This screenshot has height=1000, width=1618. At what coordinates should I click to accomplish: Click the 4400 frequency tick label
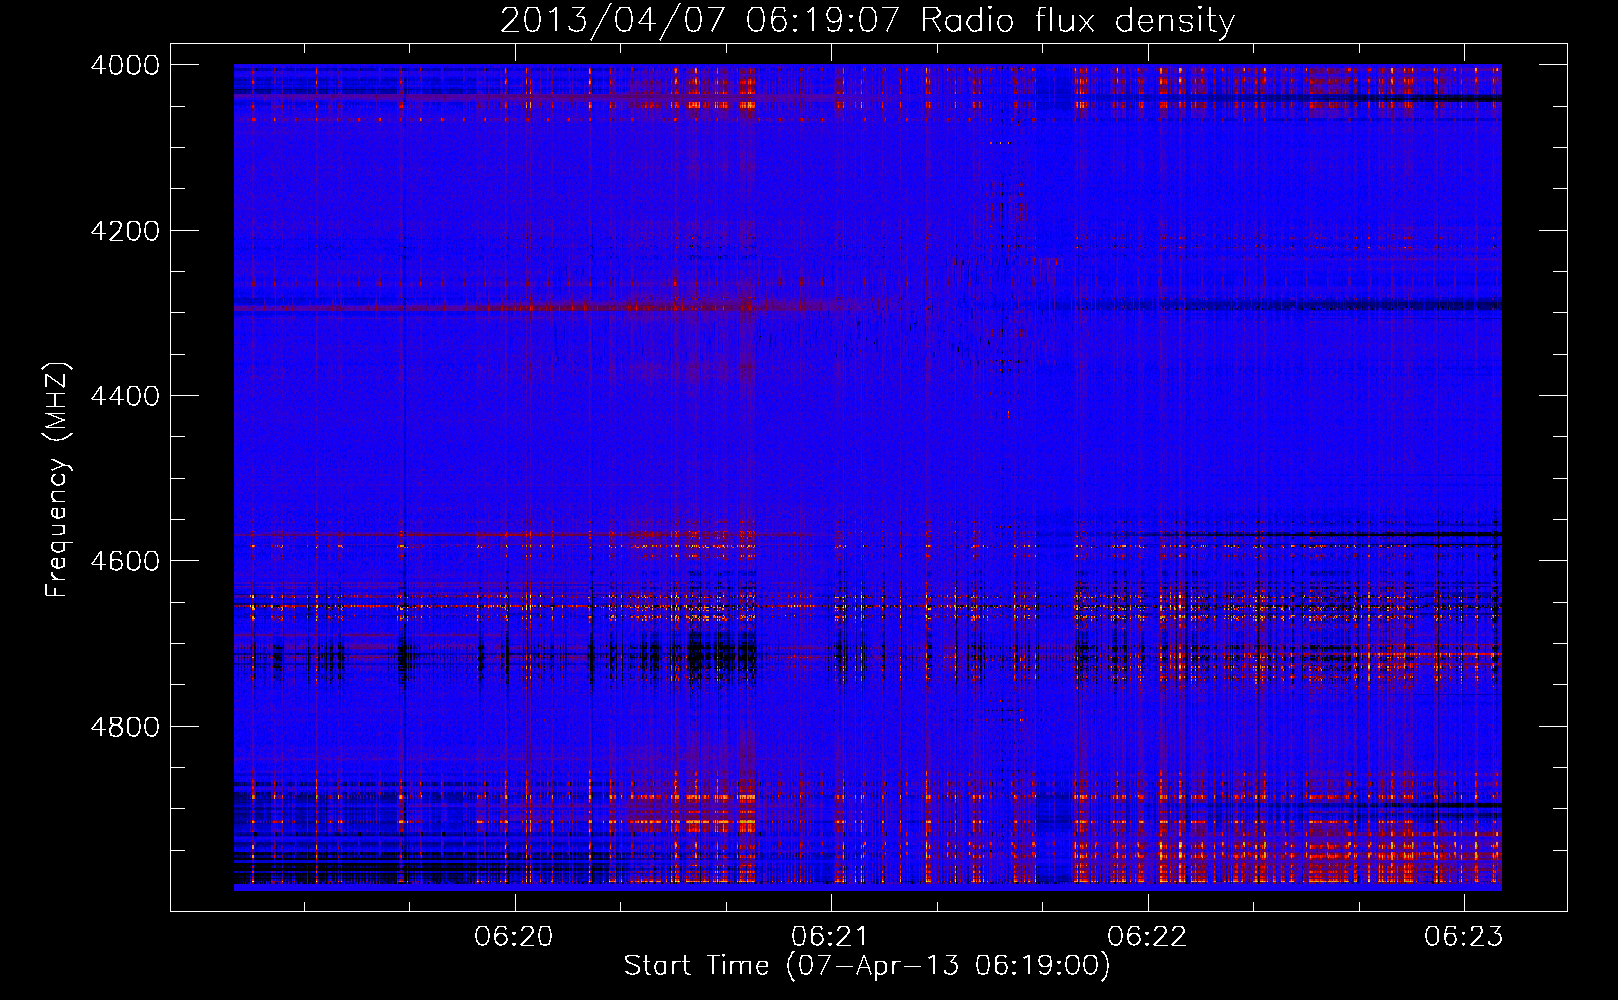[125, 396]
